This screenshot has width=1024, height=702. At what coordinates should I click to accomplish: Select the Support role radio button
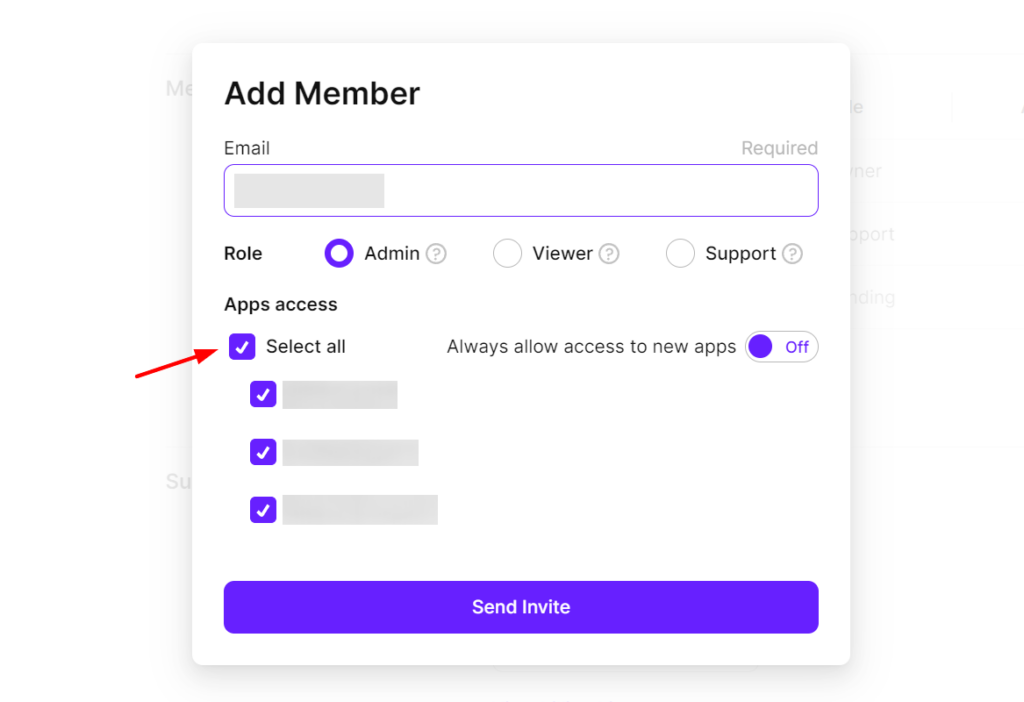click(x=680, y=254)
